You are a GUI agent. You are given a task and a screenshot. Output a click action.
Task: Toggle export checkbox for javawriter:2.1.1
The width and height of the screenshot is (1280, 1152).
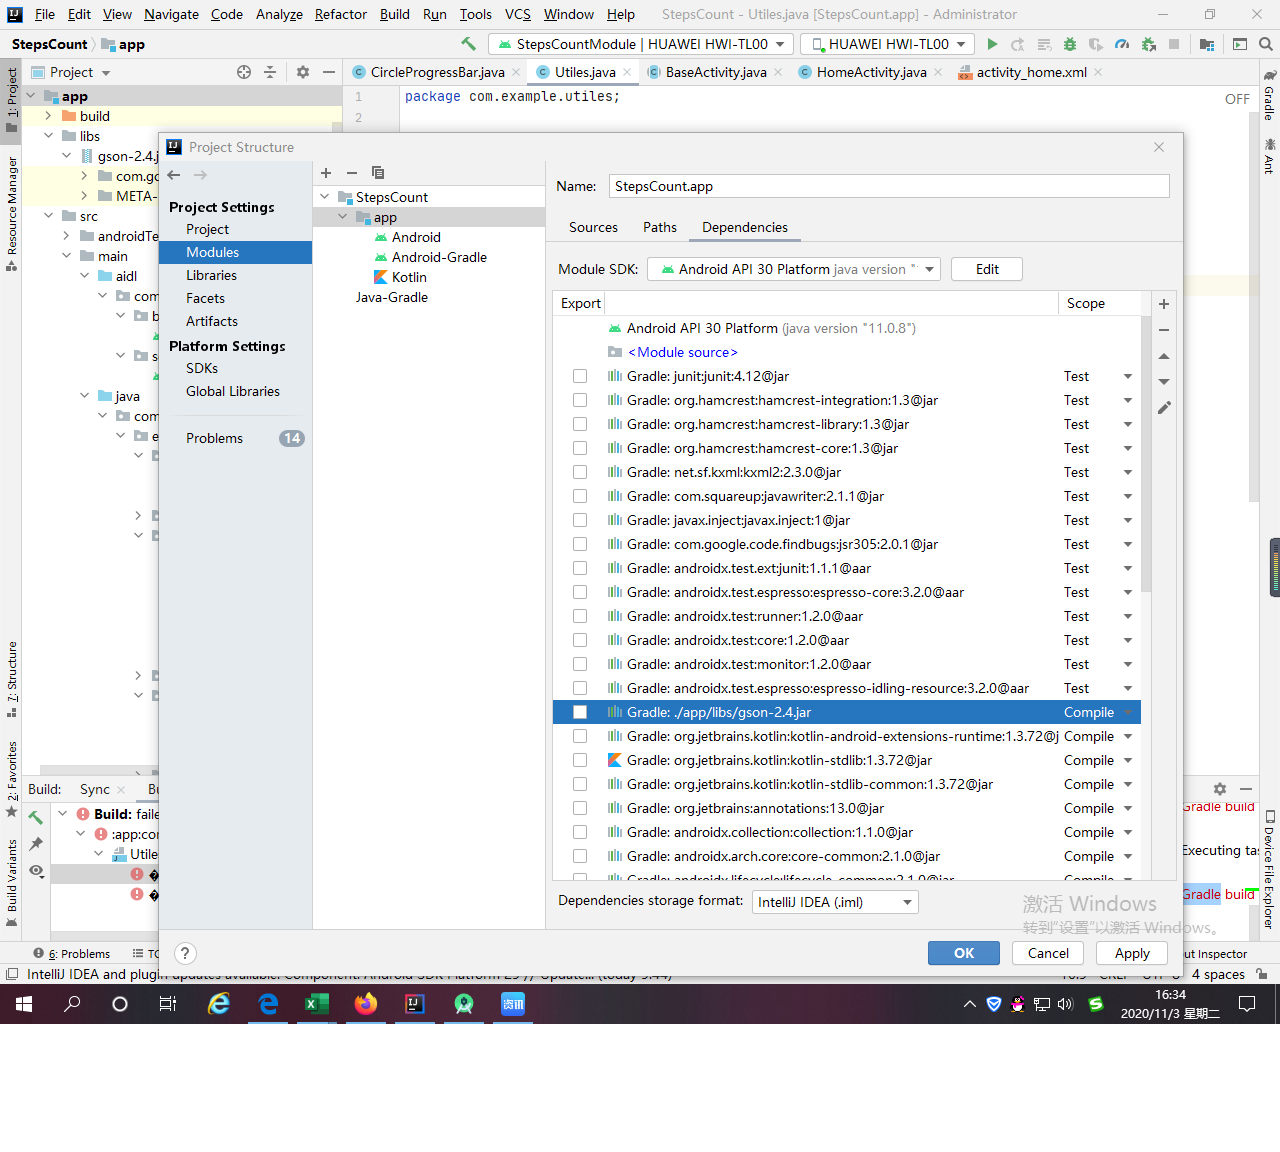pos(580,496)
